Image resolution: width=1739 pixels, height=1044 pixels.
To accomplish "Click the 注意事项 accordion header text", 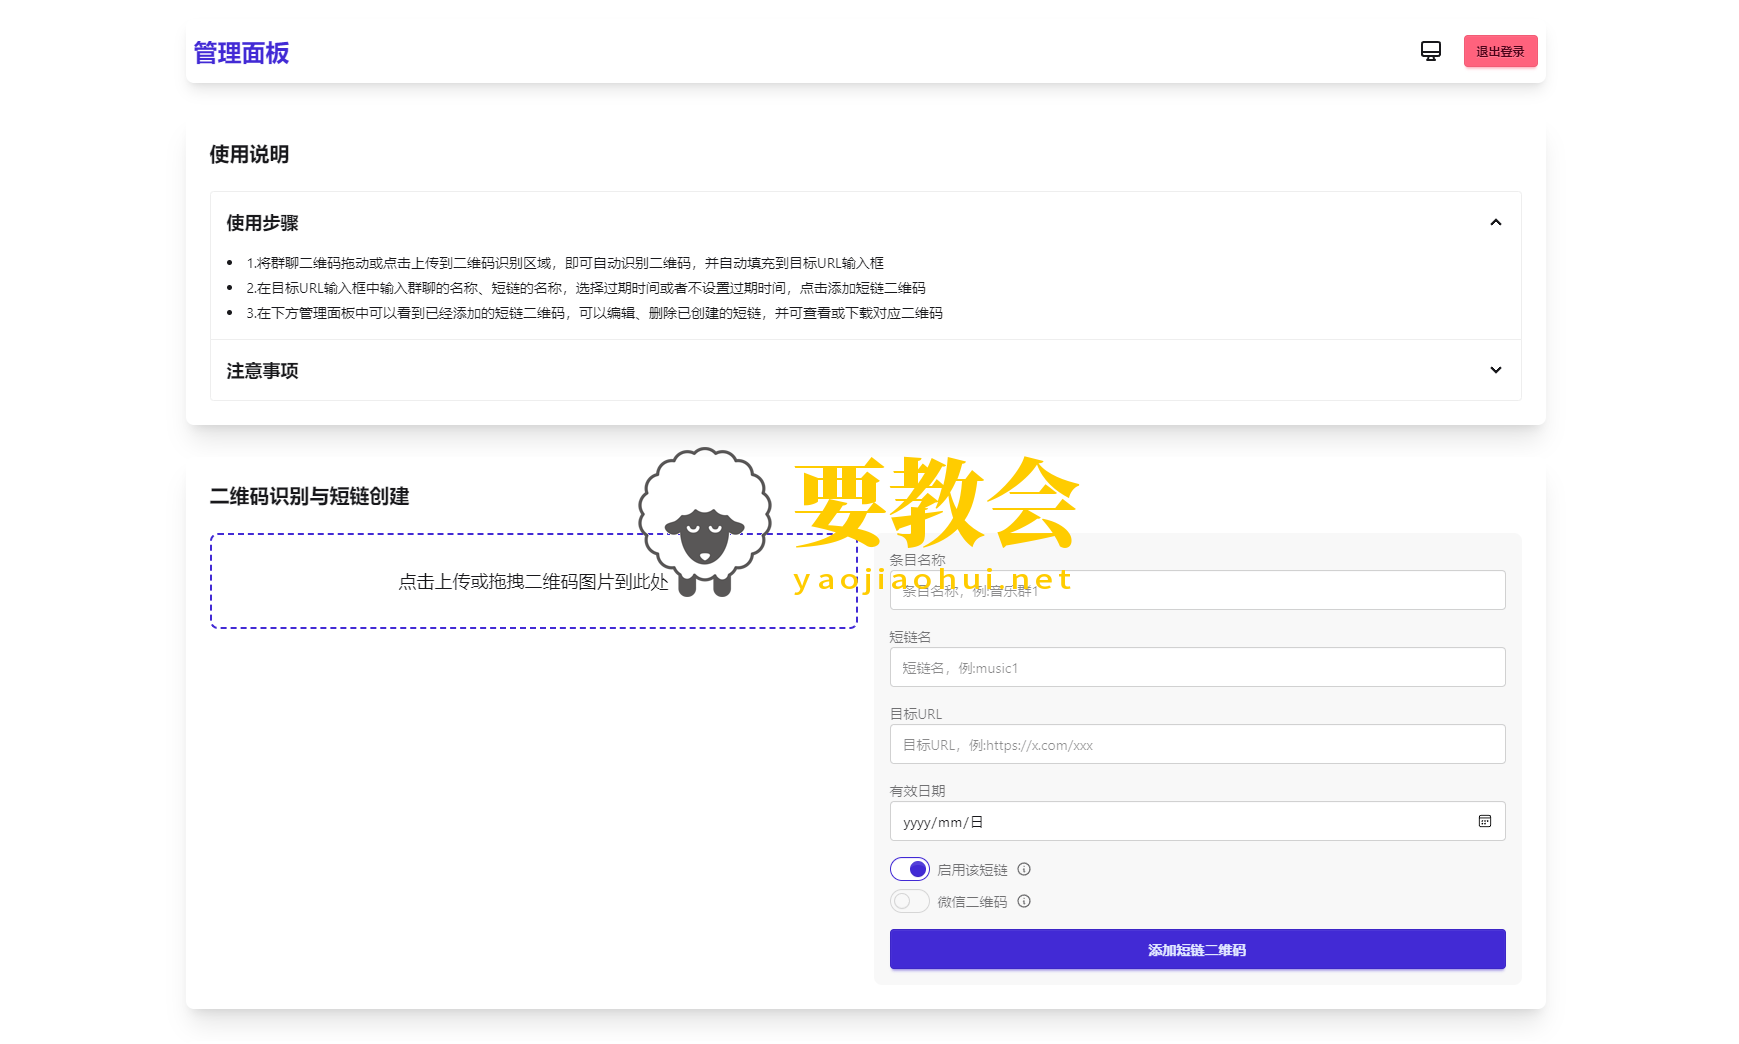I will (262, 371).
